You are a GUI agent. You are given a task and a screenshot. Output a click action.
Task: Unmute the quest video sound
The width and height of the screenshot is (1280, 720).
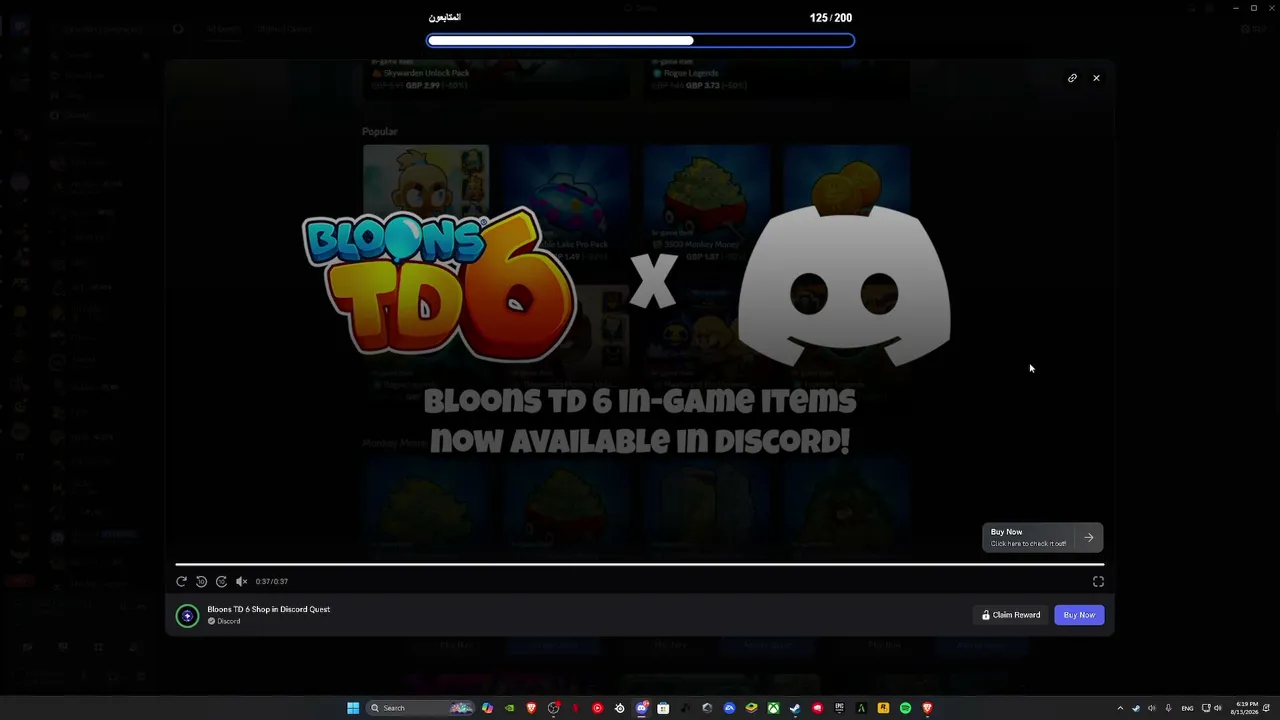point(241,581)
